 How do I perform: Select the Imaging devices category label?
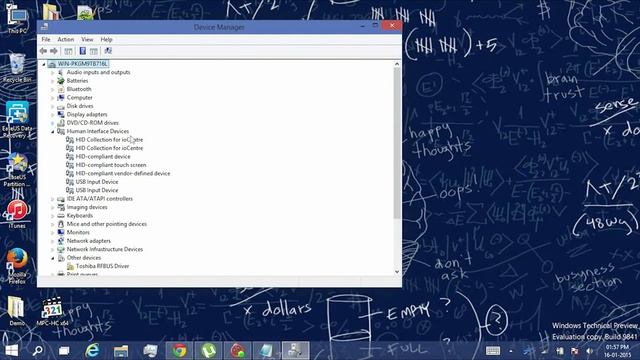(87, 207)
